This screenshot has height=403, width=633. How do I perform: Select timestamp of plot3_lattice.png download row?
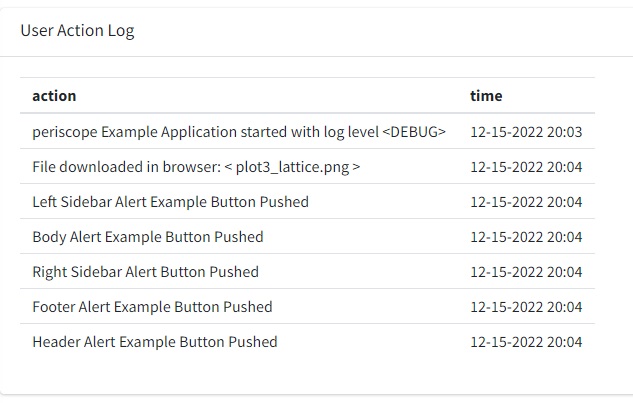(x=526, y=167)
